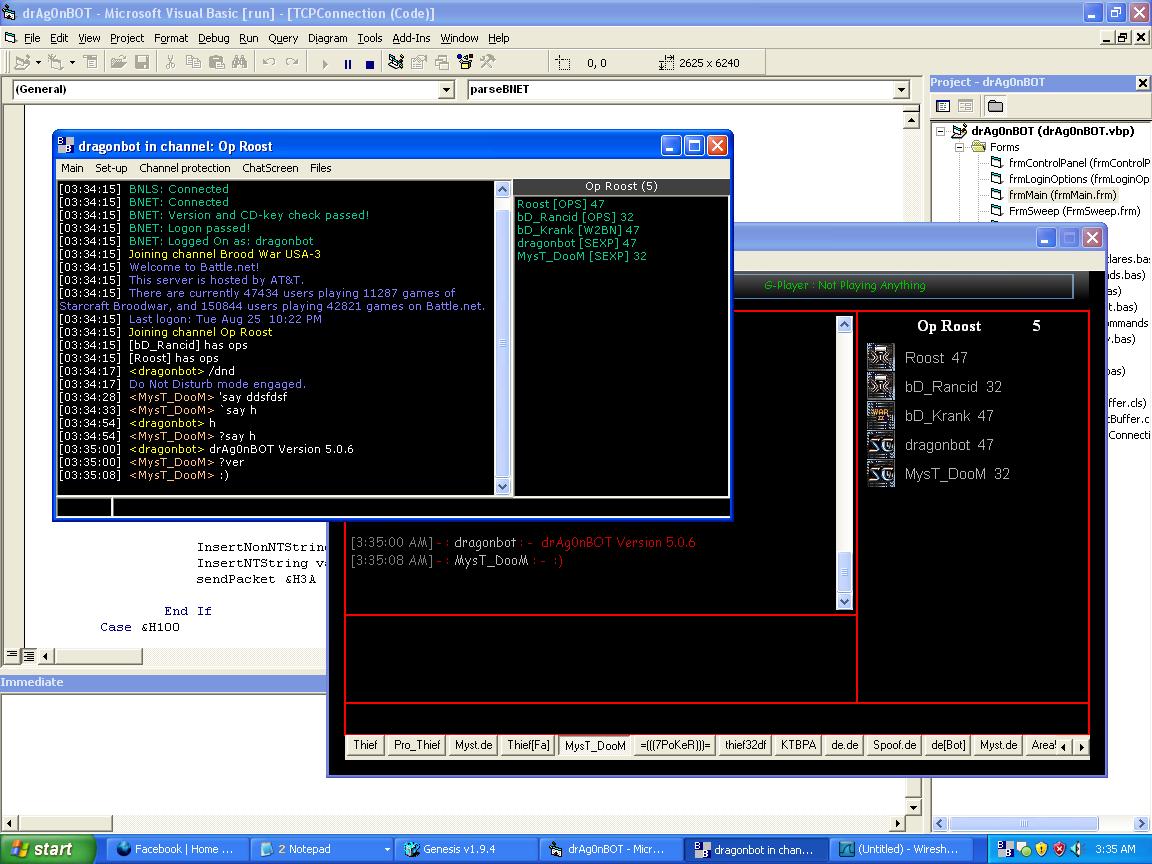
Task: Click the View Code icon in Project panel
Action: [943, 106]
